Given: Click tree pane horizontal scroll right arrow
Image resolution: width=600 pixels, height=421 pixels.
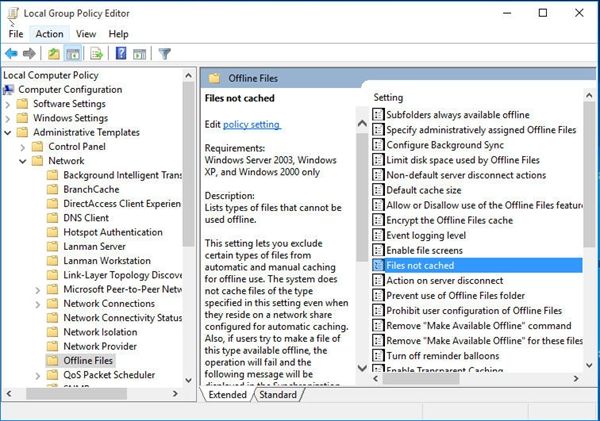Looking at the screenshot, I should coord(175,393).
